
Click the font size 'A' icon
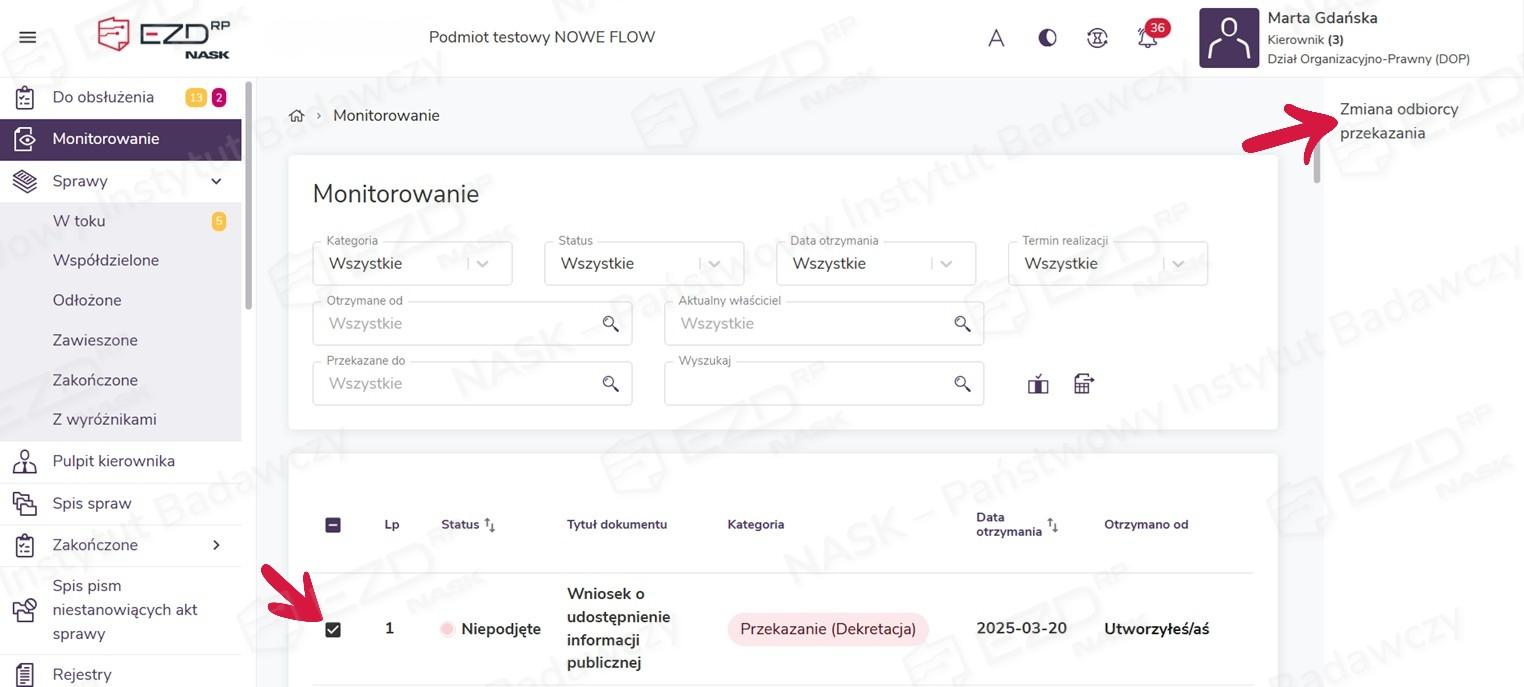click(996, 39)
